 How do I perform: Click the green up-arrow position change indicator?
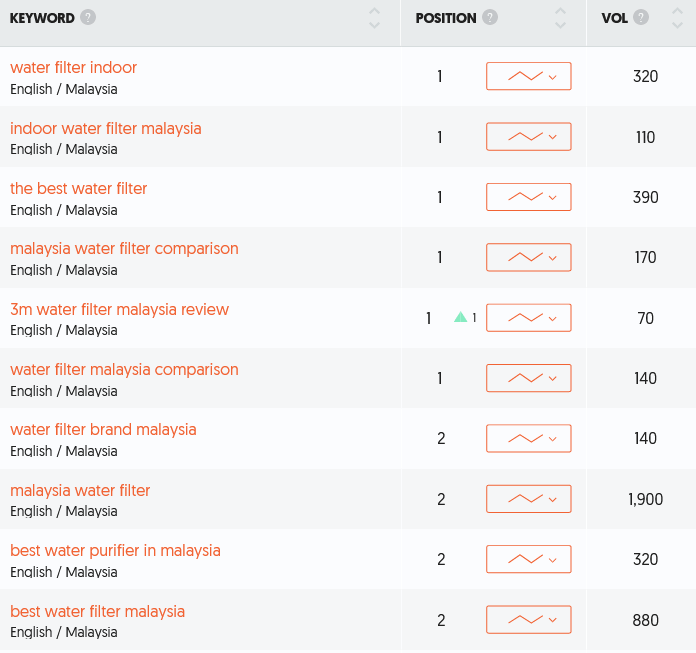(x=461, y=317)
